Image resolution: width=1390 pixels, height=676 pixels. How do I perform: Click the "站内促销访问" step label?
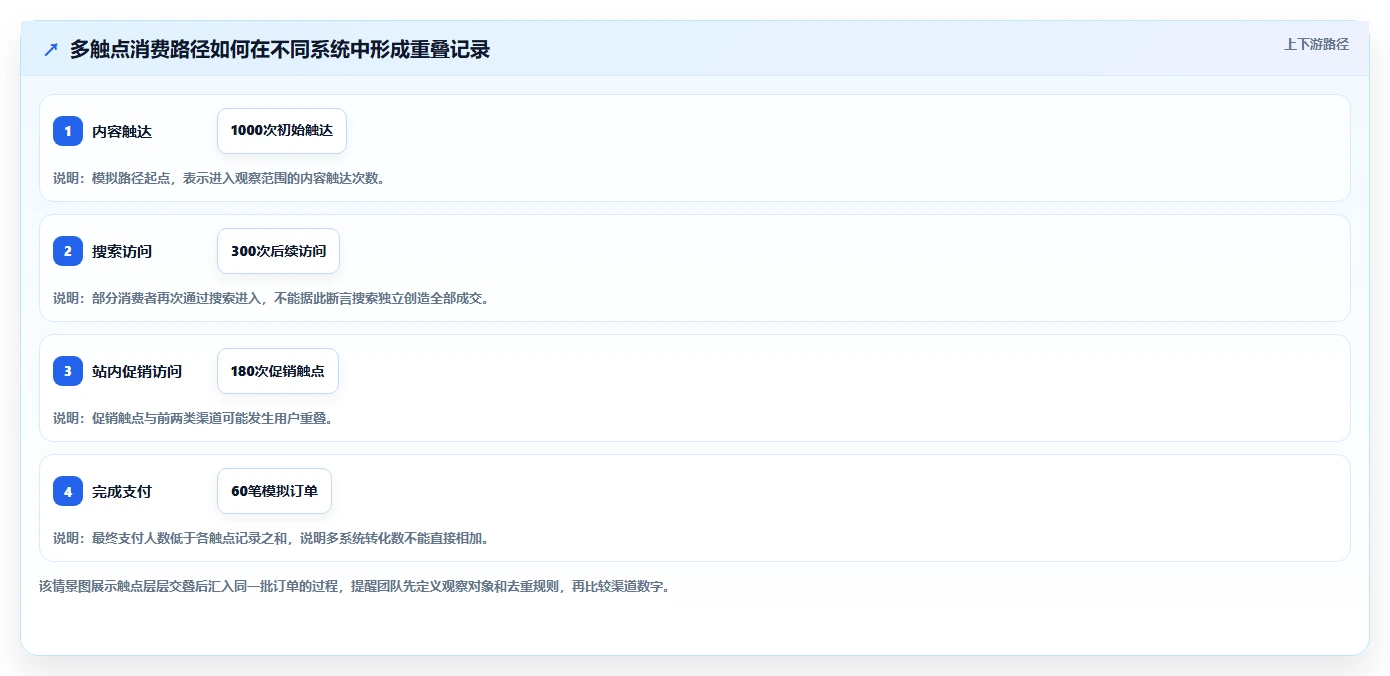pos(137,371)
